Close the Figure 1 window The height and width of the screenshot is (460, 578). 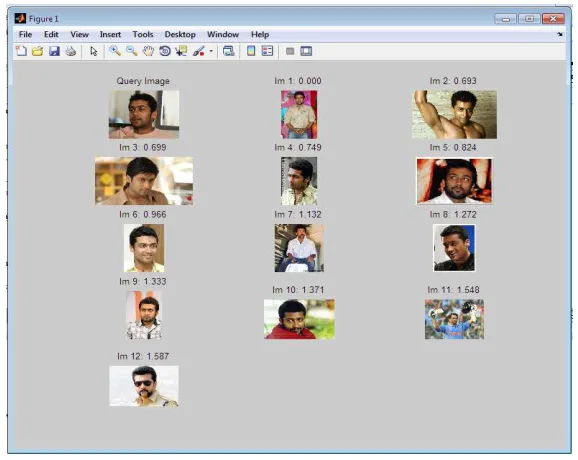pos(553,18)
